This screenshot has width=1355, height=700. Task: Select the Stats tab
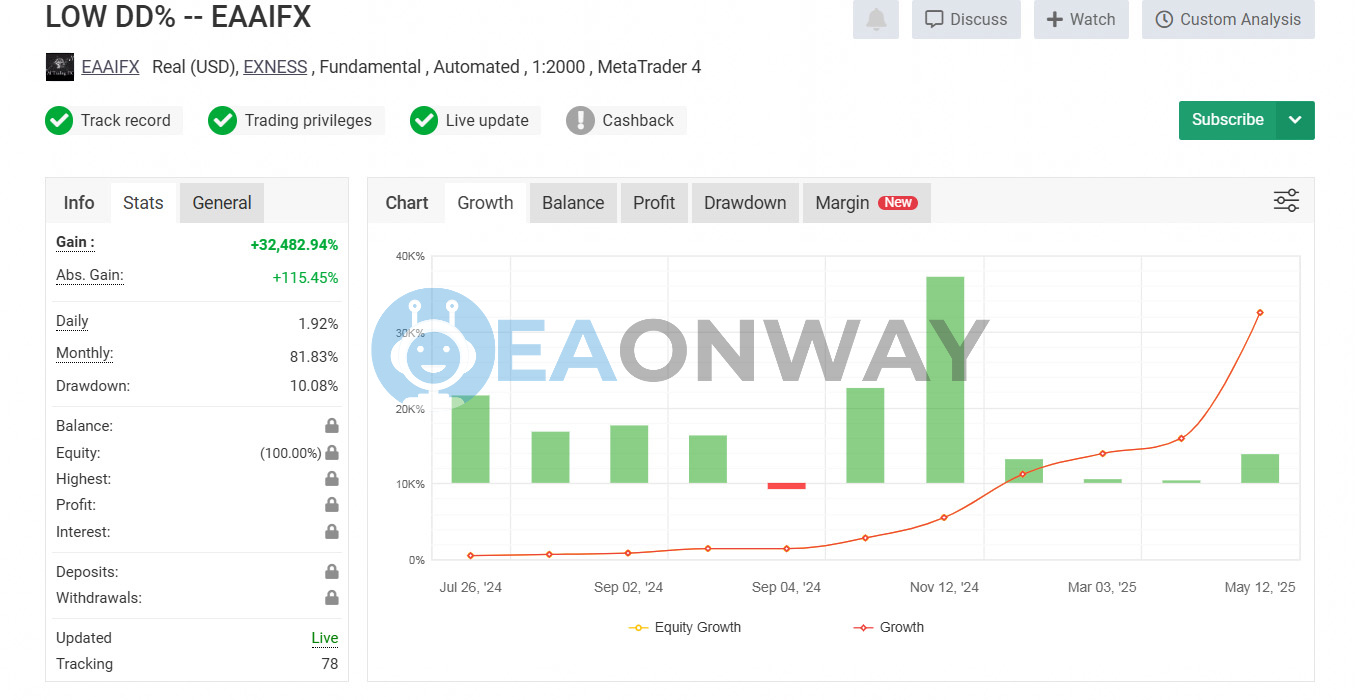(143, 203)
